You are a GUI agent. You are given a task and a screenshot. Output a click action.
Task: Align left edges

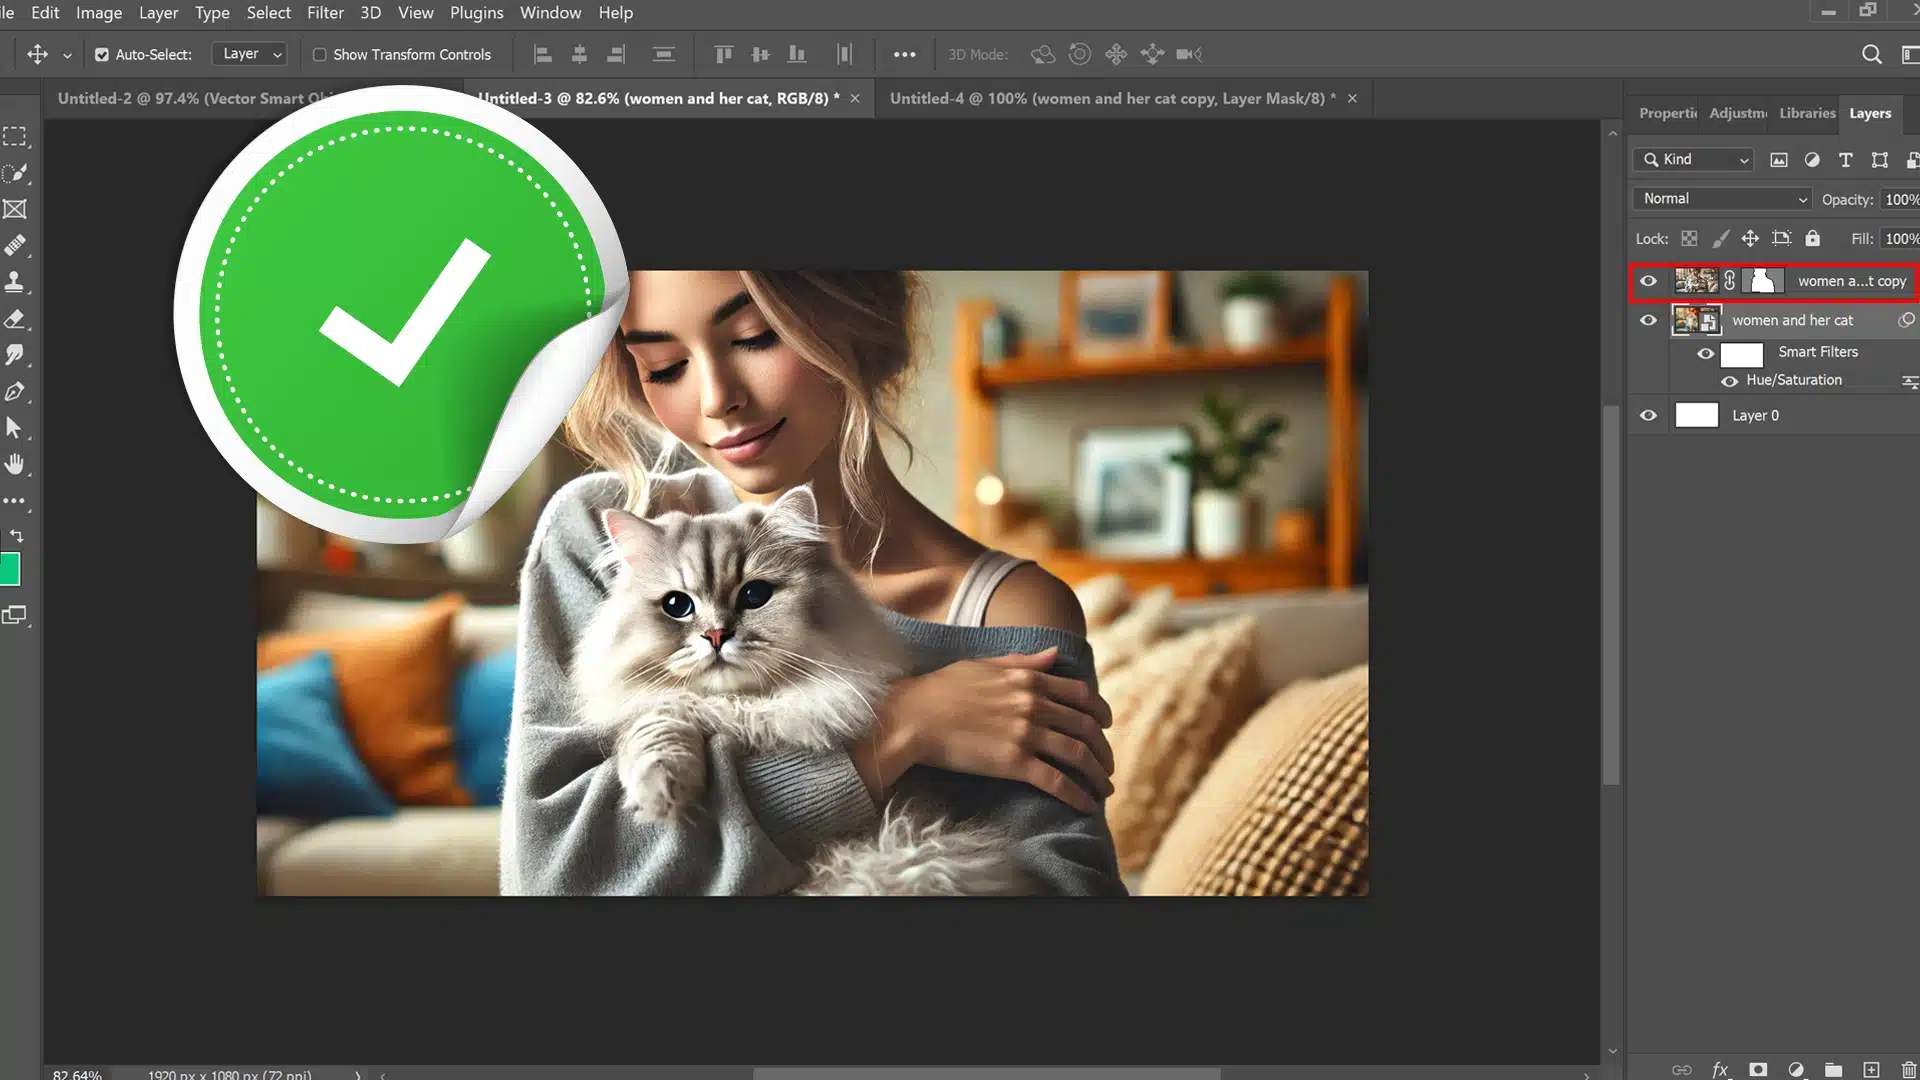[x=543, y=54]
